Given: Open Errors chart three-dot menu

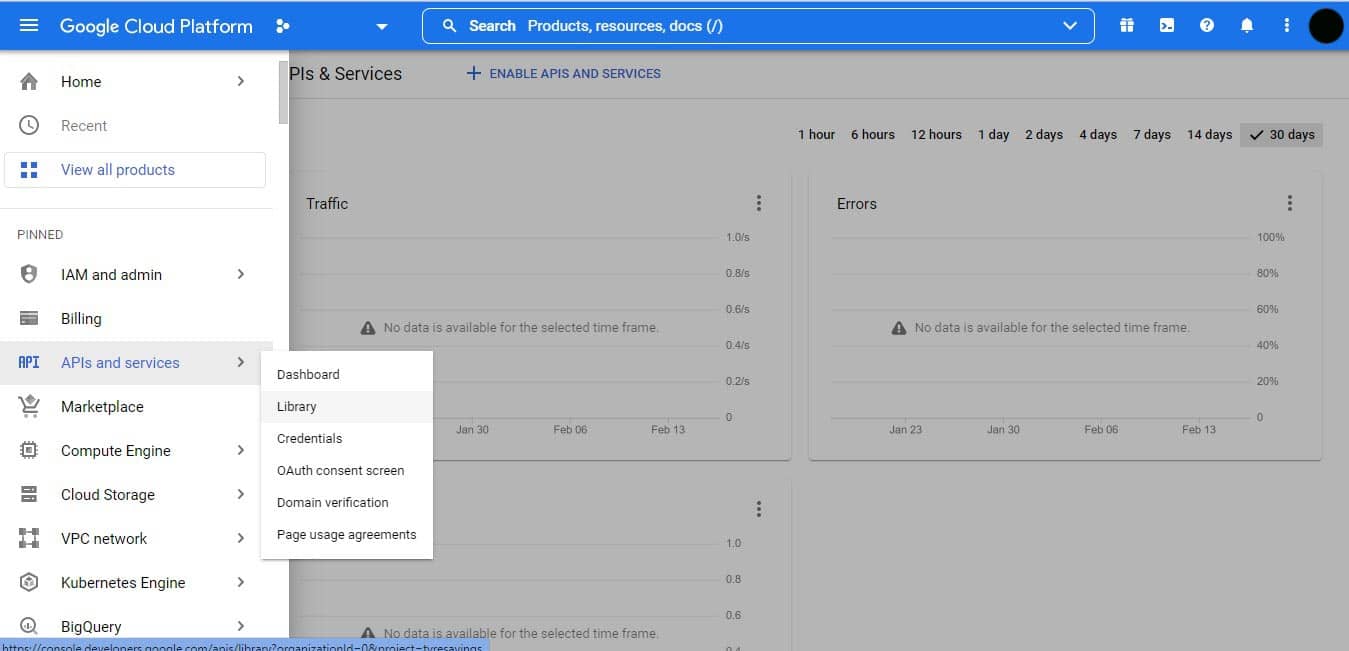Looking at the screenshot, I should (x=1290, y=204).
